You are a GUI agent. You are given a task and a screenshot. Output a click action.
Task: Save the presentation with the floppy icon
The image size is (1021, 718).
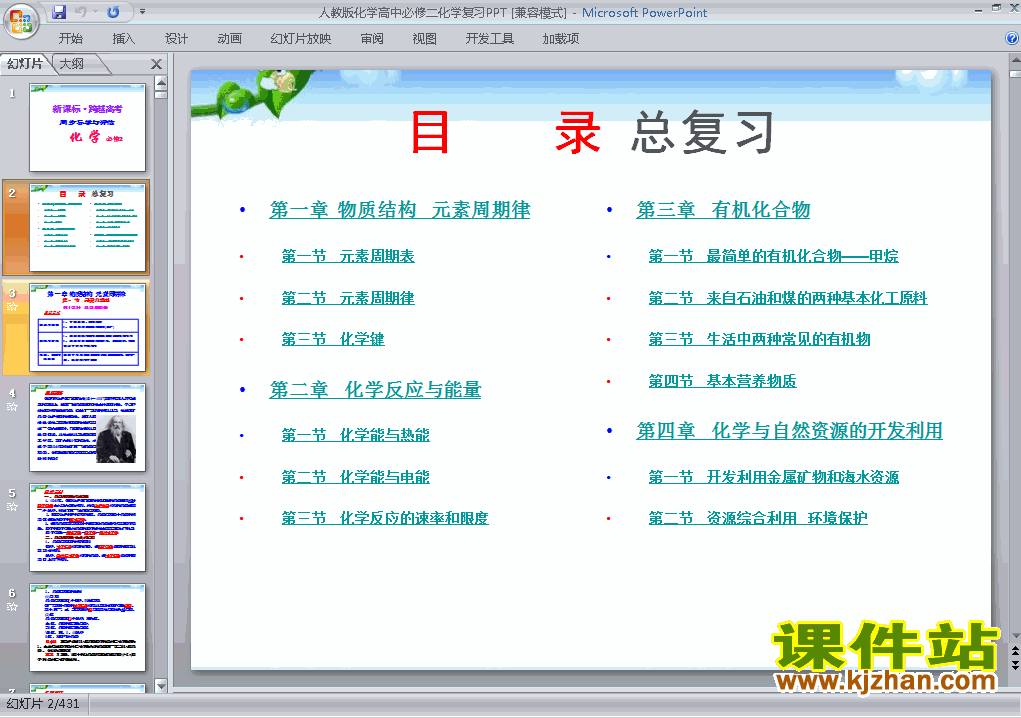pos(59,12)
